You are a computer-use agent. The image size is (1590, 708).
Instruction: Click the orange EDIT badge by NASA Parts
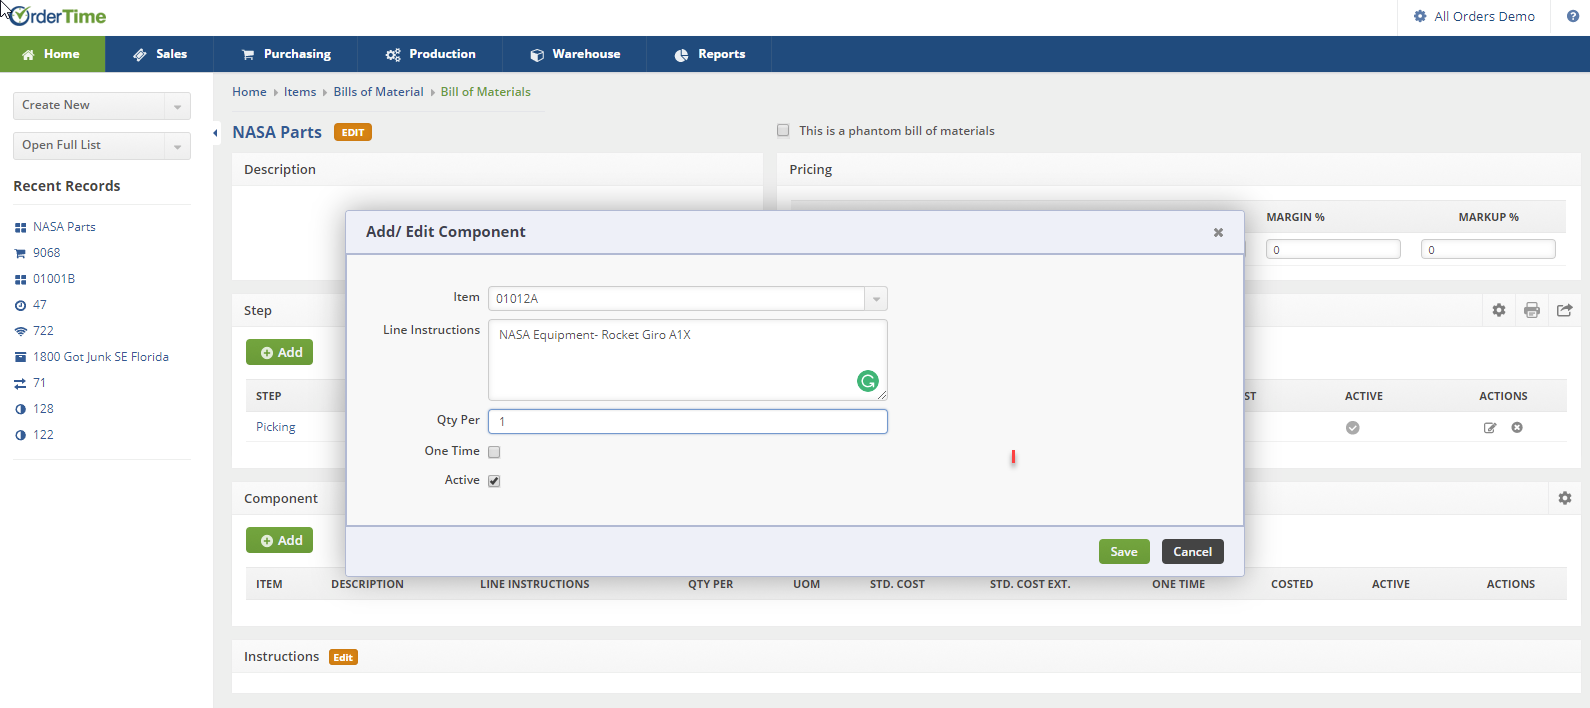click(x=353, y=132)
